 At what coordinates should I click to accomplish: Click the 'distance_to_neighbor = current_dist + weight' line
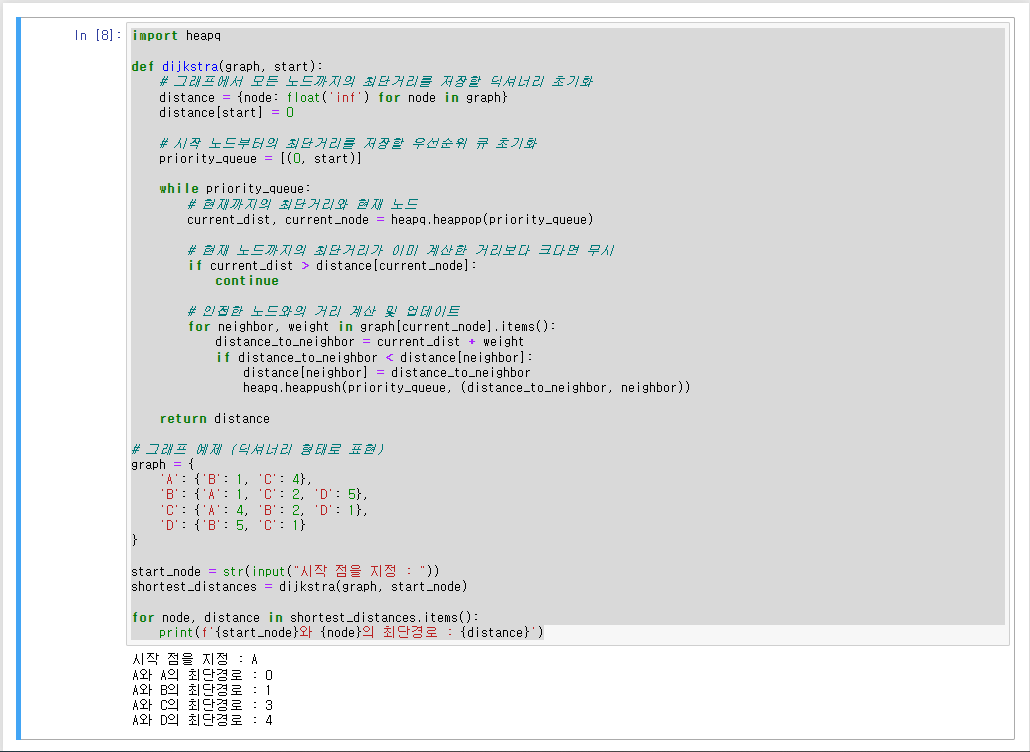[x=369, y=342]
